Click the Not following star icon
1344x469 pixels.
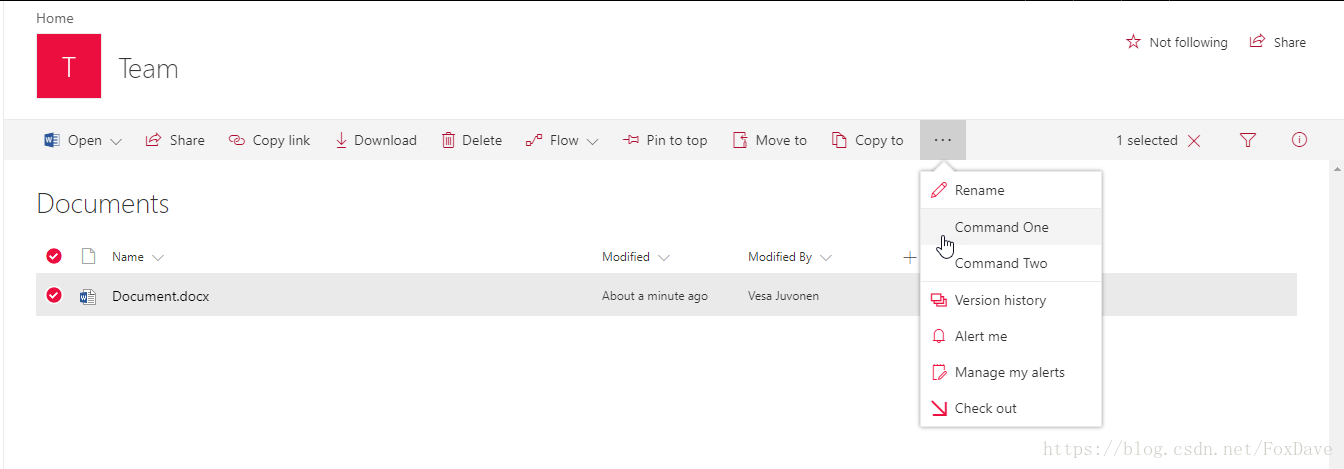click(x=1133, y=42)
